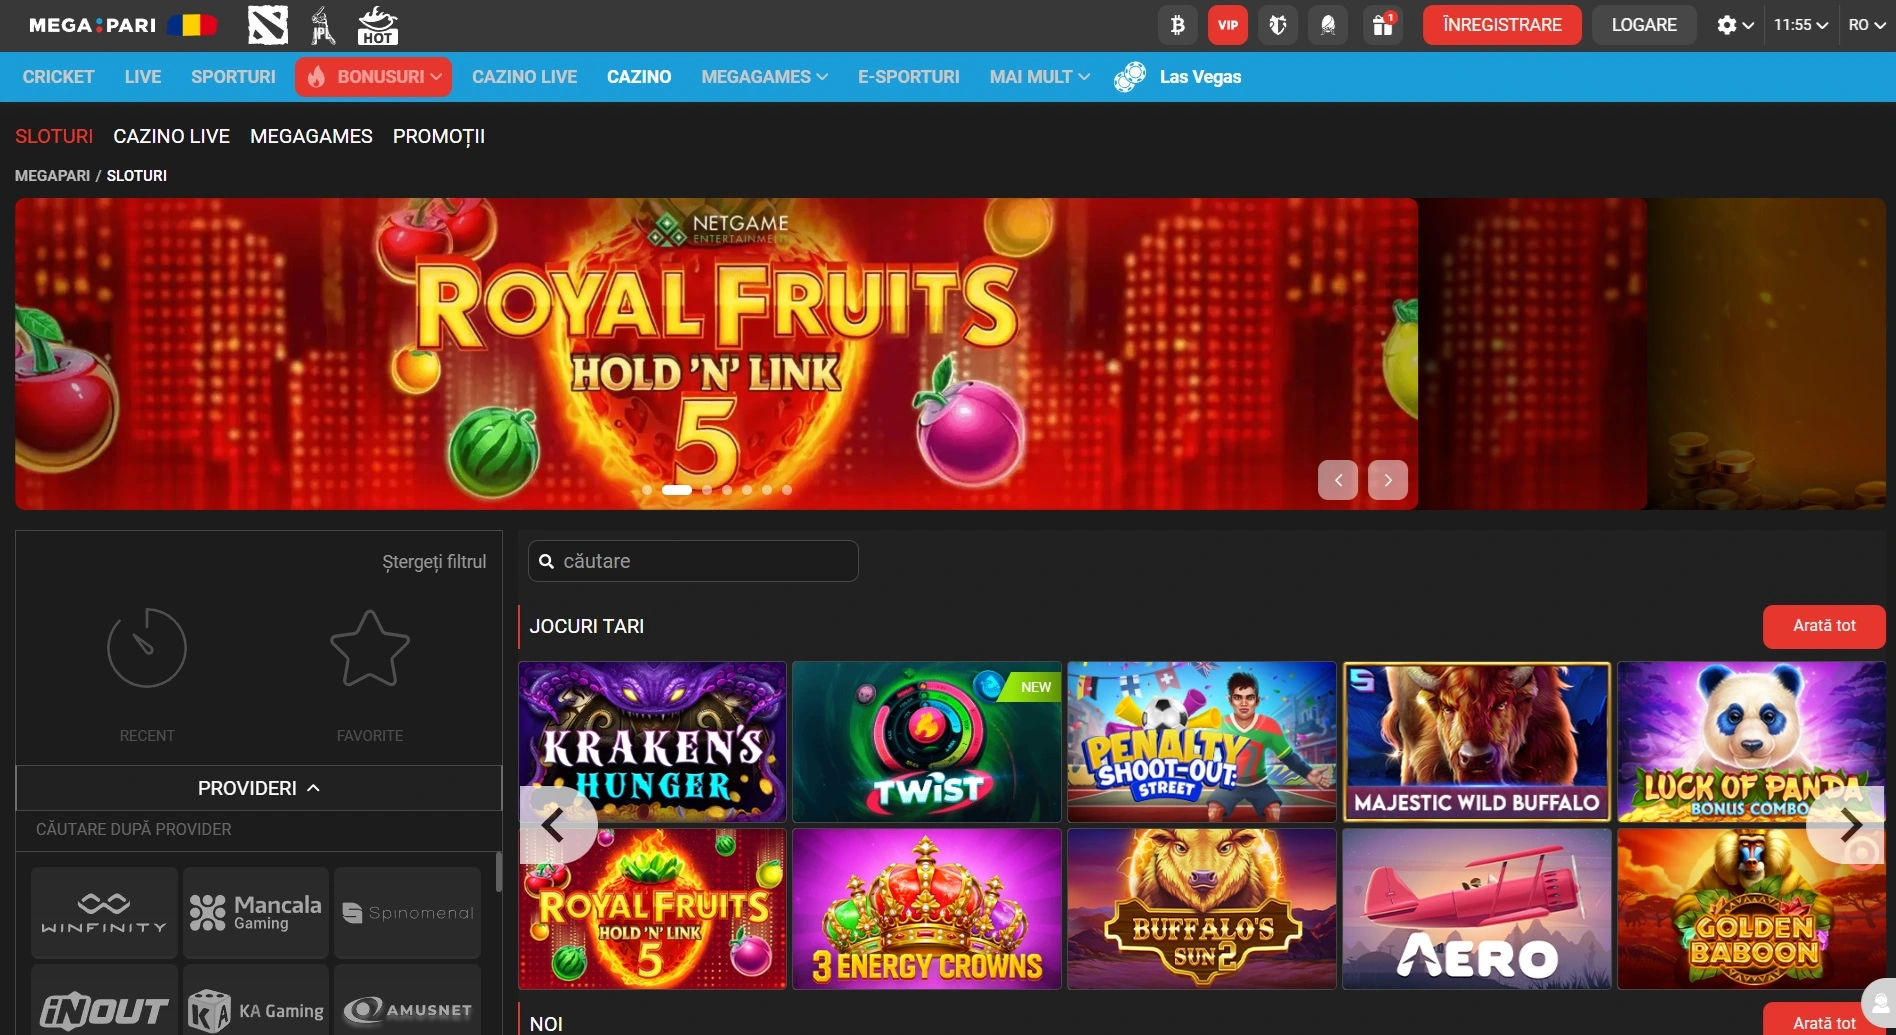The height and width of the screenshot is (1035, 1896).
Task: Show Recent games via the clock icon
Action: [x=147, y=648]
